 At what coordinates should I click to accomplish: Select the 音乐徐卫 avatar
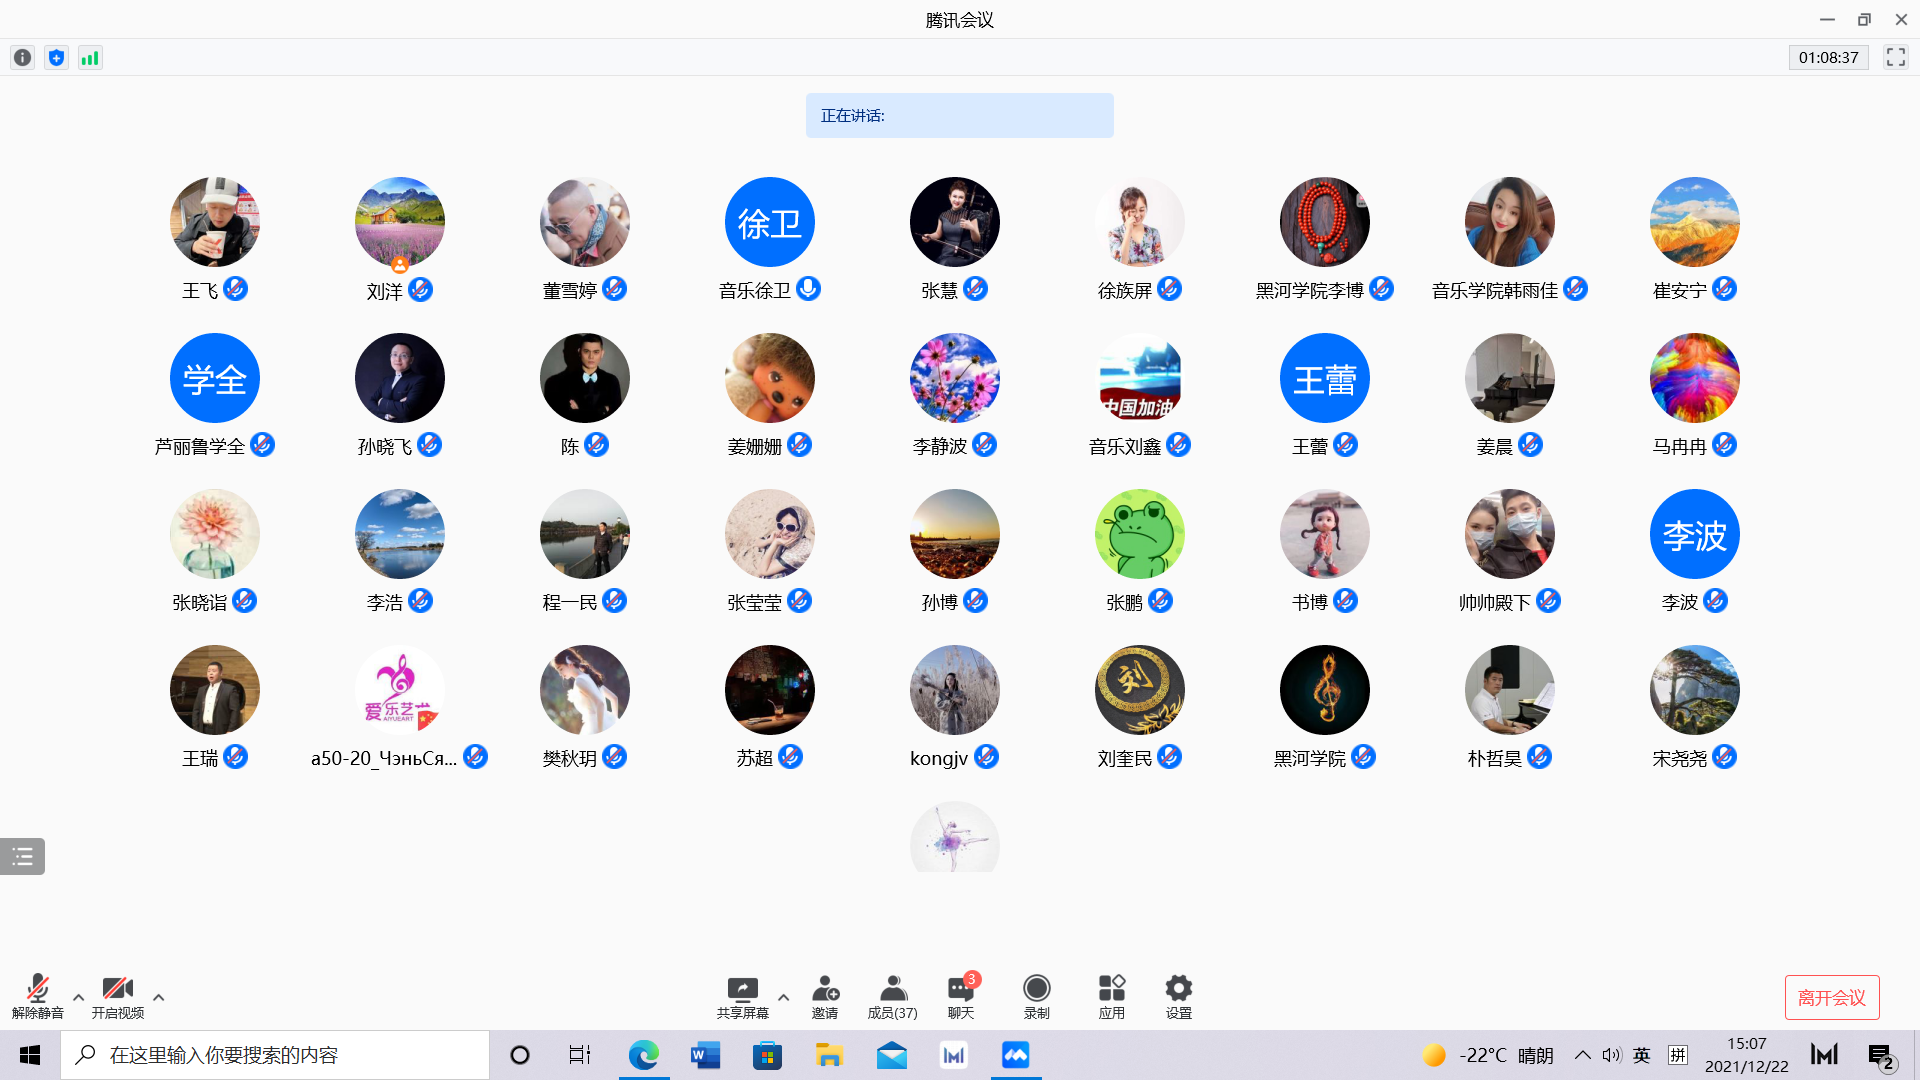pos(770,222)
